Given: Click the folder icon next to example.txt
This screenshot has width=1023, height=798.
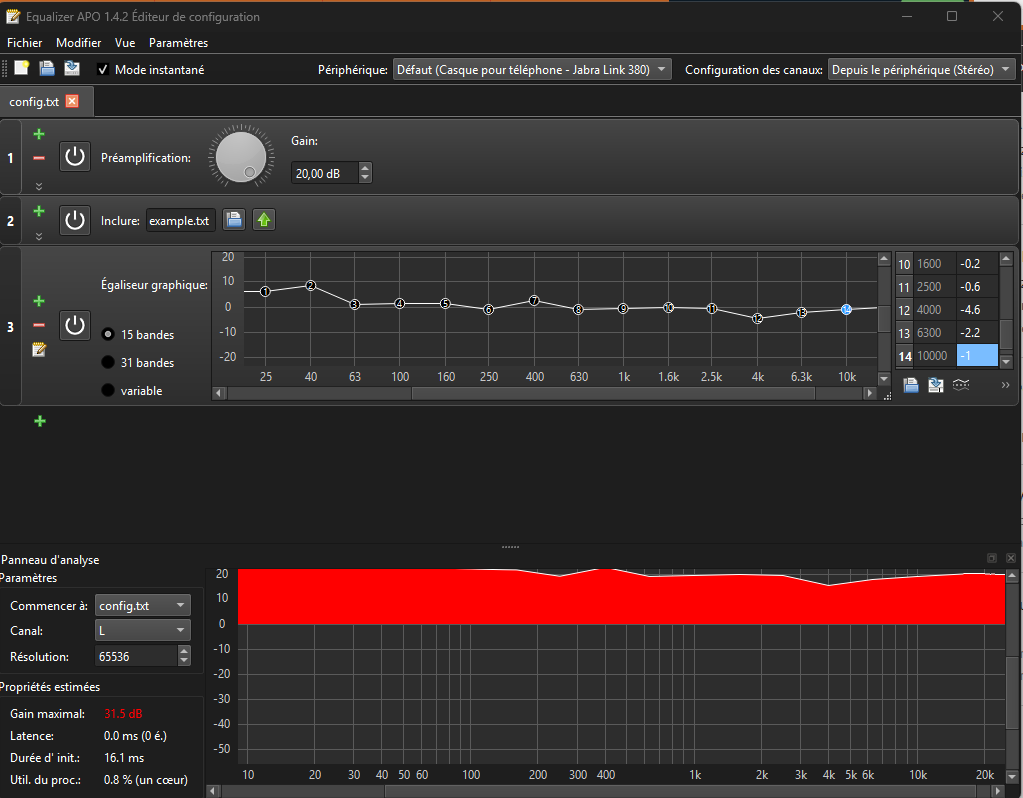Looking at the screenshot, I should coord(233,220).
